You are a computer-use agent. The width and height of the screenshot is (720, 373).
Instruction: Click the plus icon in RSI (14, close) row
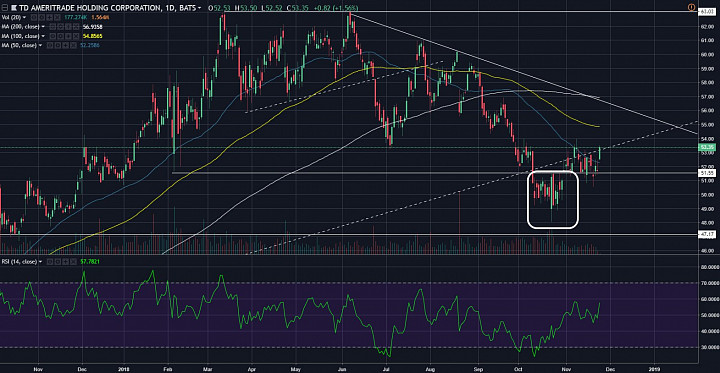tap(66, 261)
